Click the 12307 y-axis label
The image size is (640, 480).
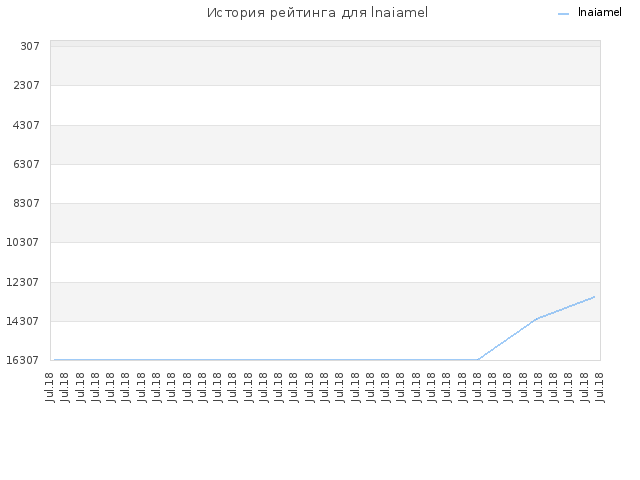[x=23, y=282]
